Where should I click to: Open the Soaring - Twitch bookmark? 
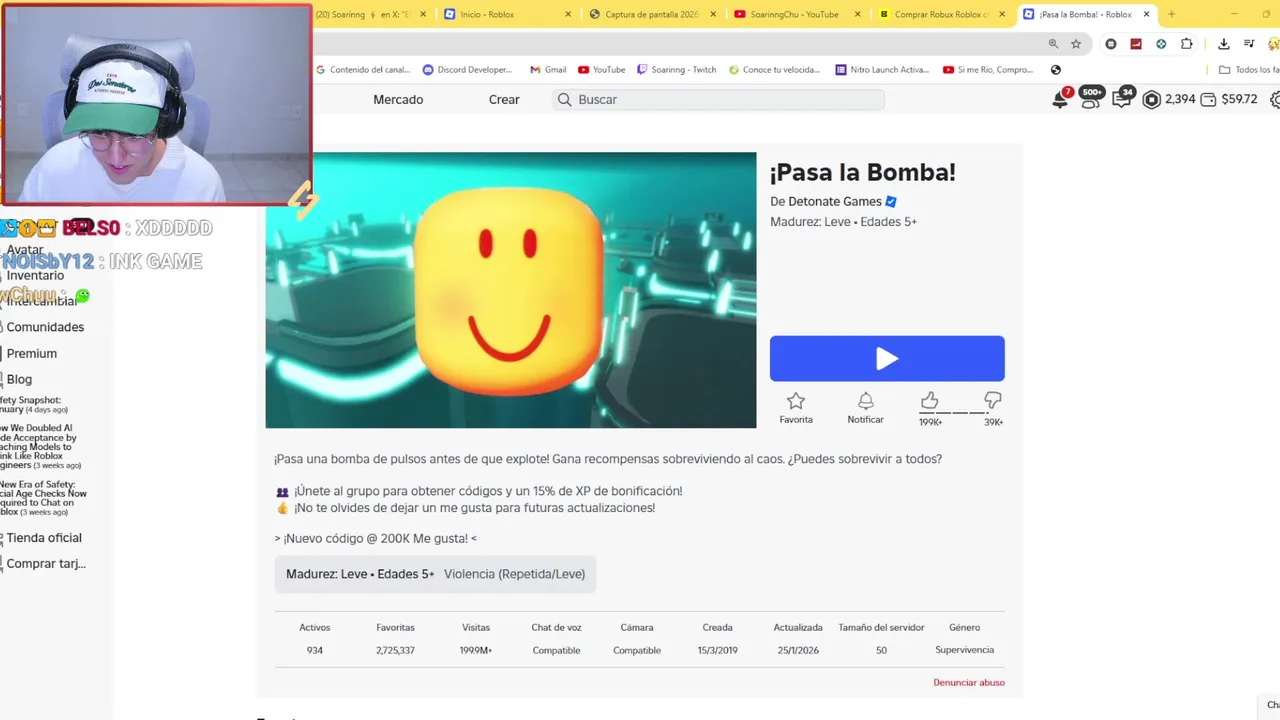pyautogui.click(x=677, y=70)
